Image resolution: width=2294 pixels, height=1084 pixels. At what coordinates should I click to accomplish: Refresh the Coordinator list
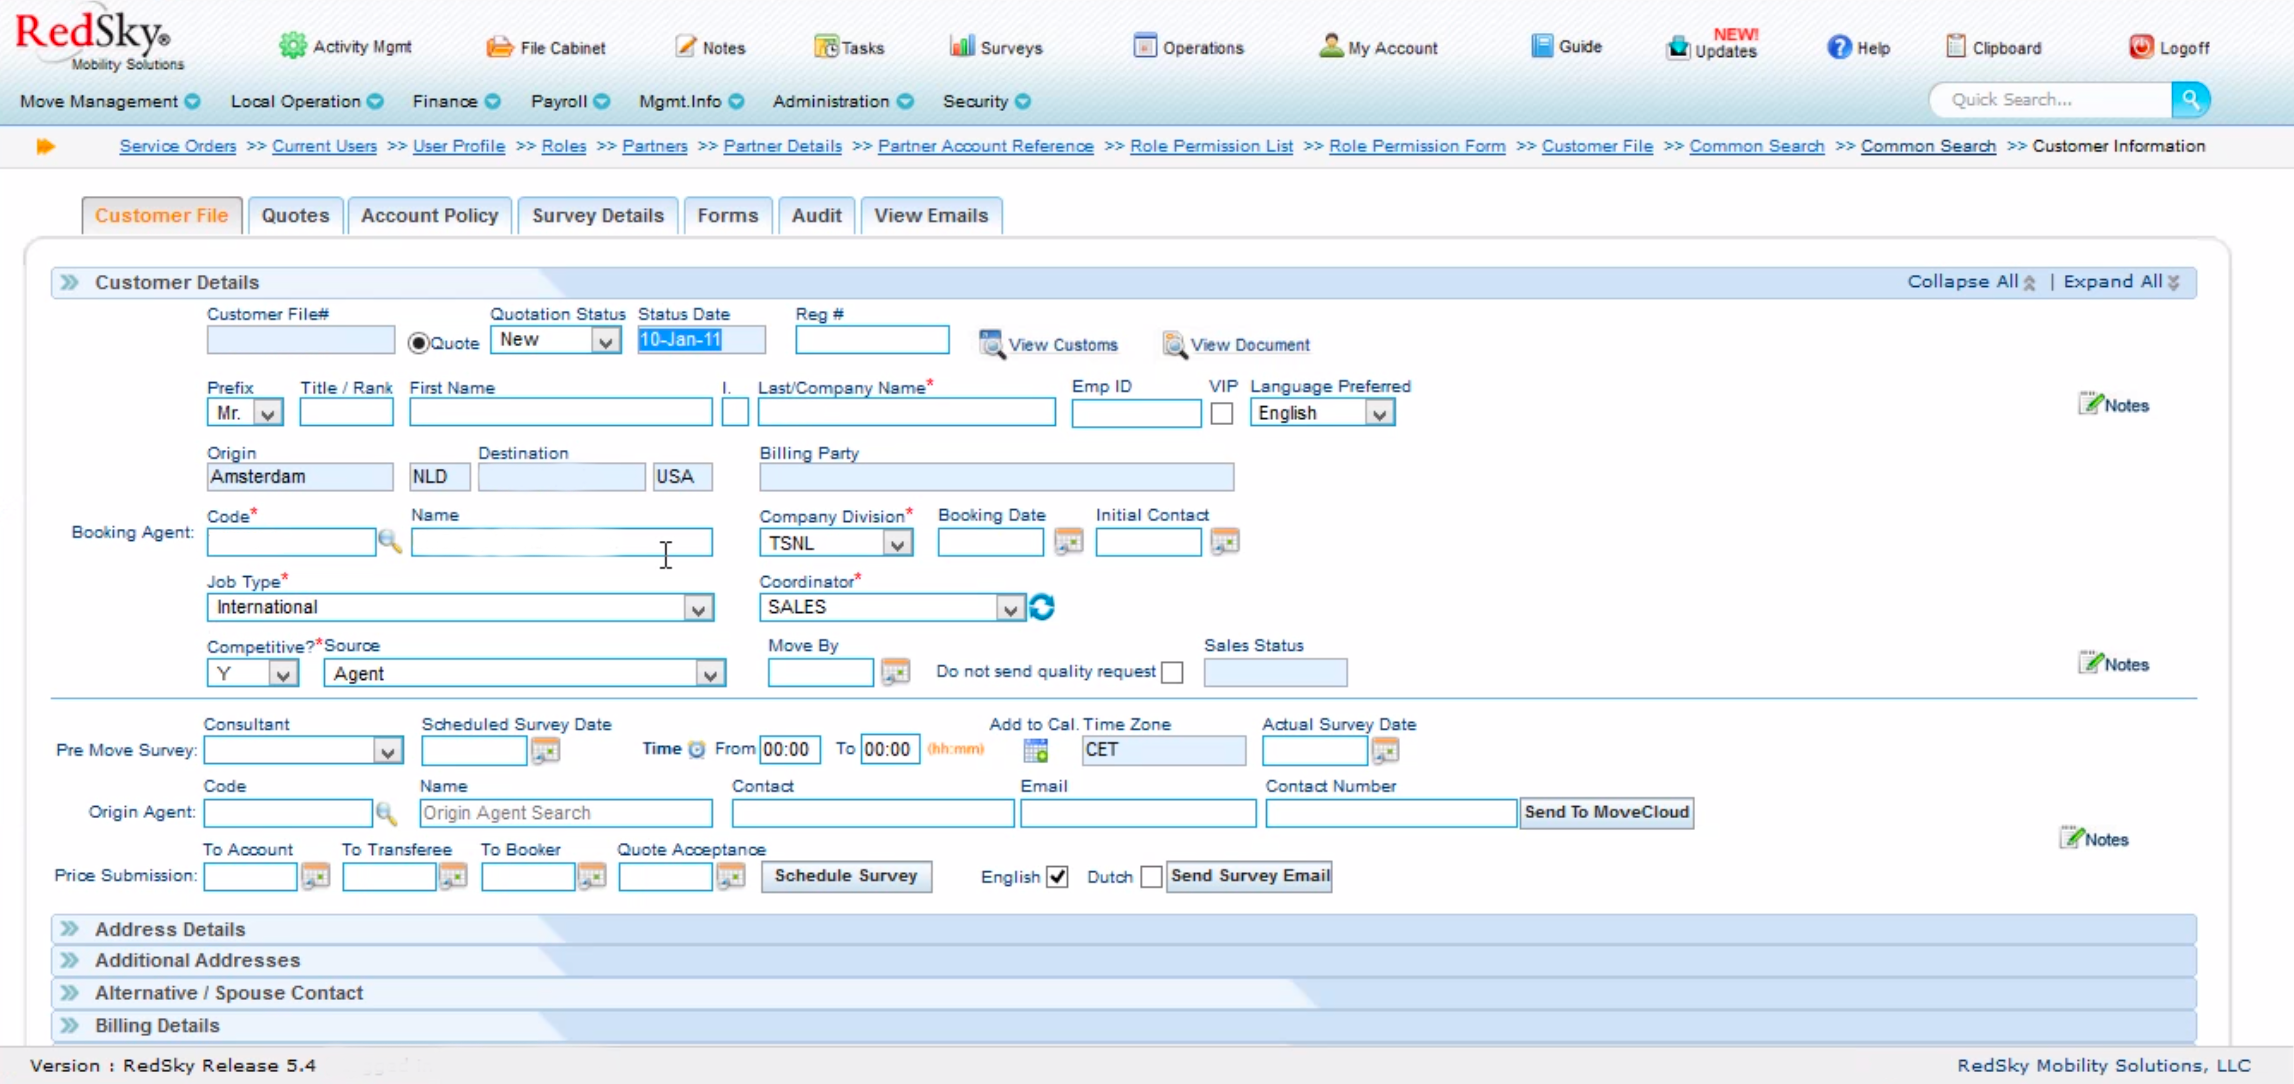[1042, 607]
